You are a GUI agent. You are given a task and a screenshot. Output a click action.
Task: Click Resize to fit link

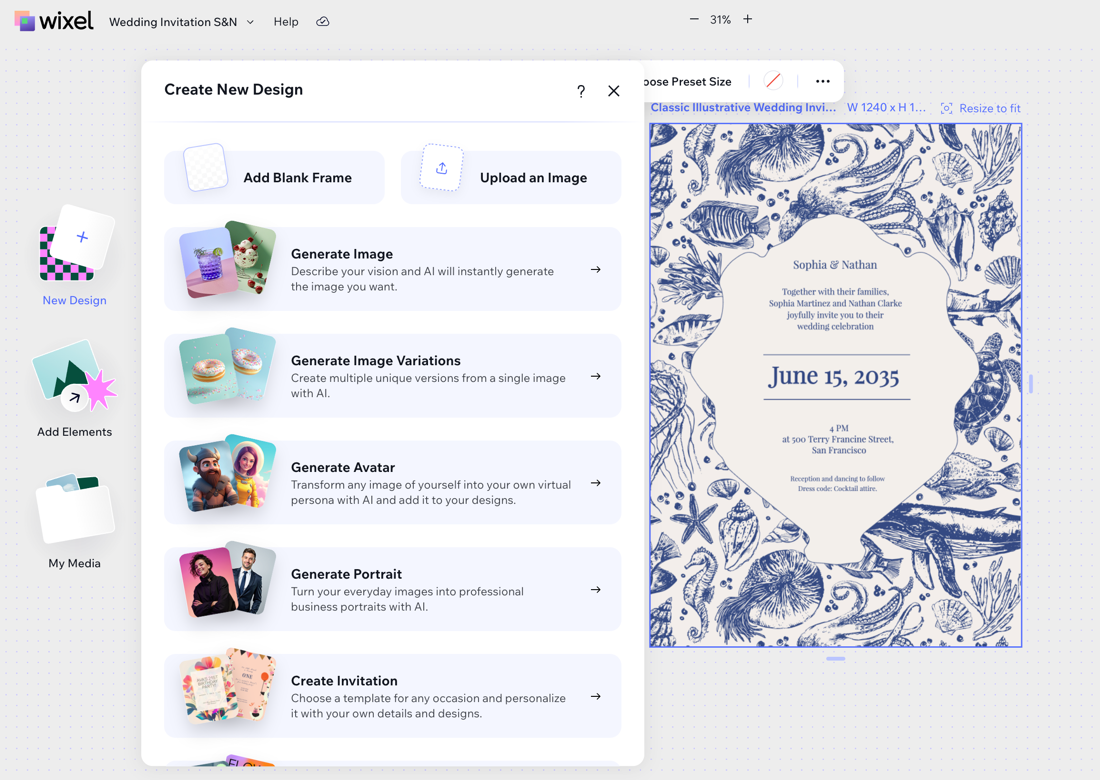pyautogui.click(x=990, y=109)
